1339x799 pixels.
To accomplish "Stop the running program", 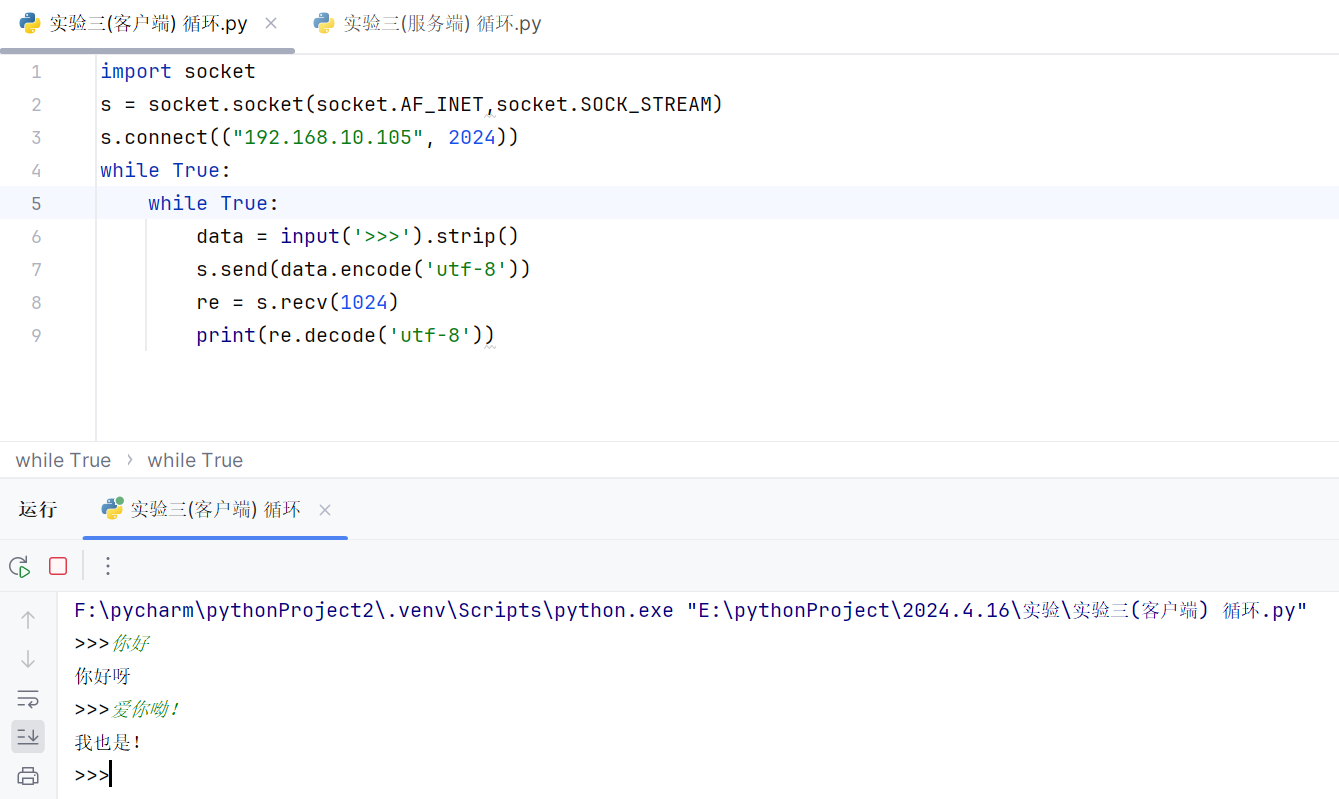I will click(58, 567).
